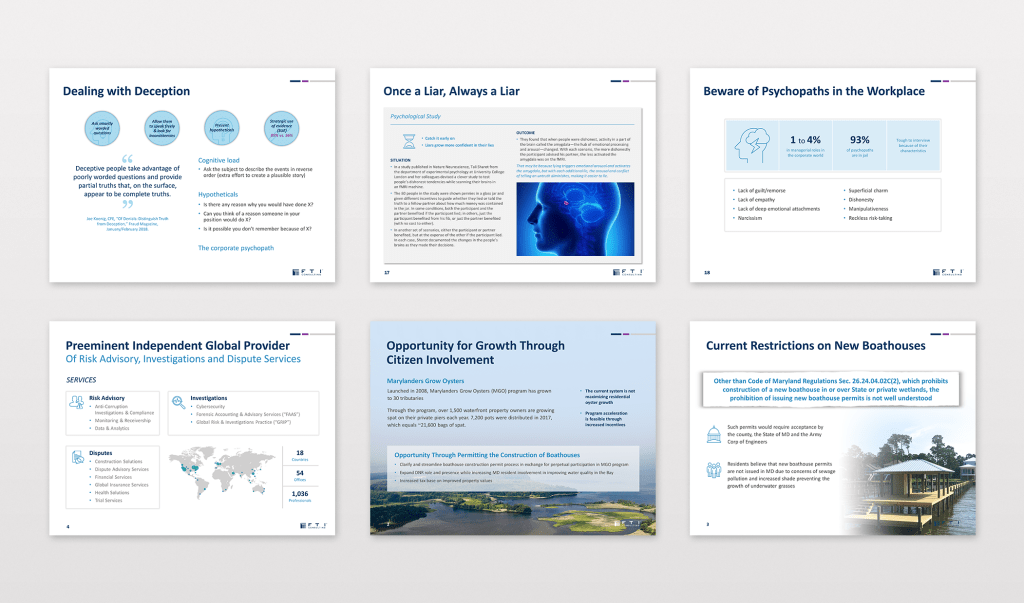Click the hourglass icon in Psychological Study
Viewport: 1024px width, 603px height.
pyautogui.click(x=397, y=139)
